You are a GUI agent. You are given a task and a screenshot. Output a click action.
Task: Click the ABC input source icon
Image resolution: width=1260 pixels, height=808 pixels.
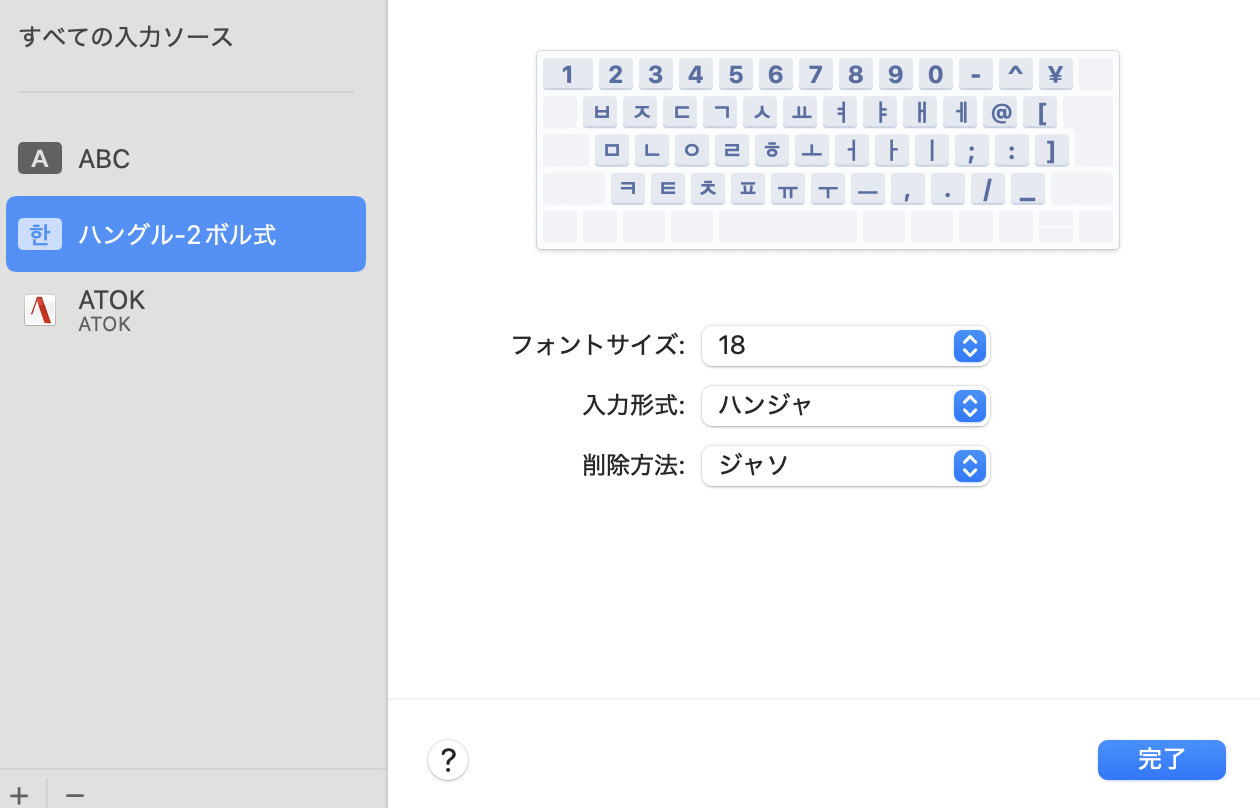pos(40,158)
